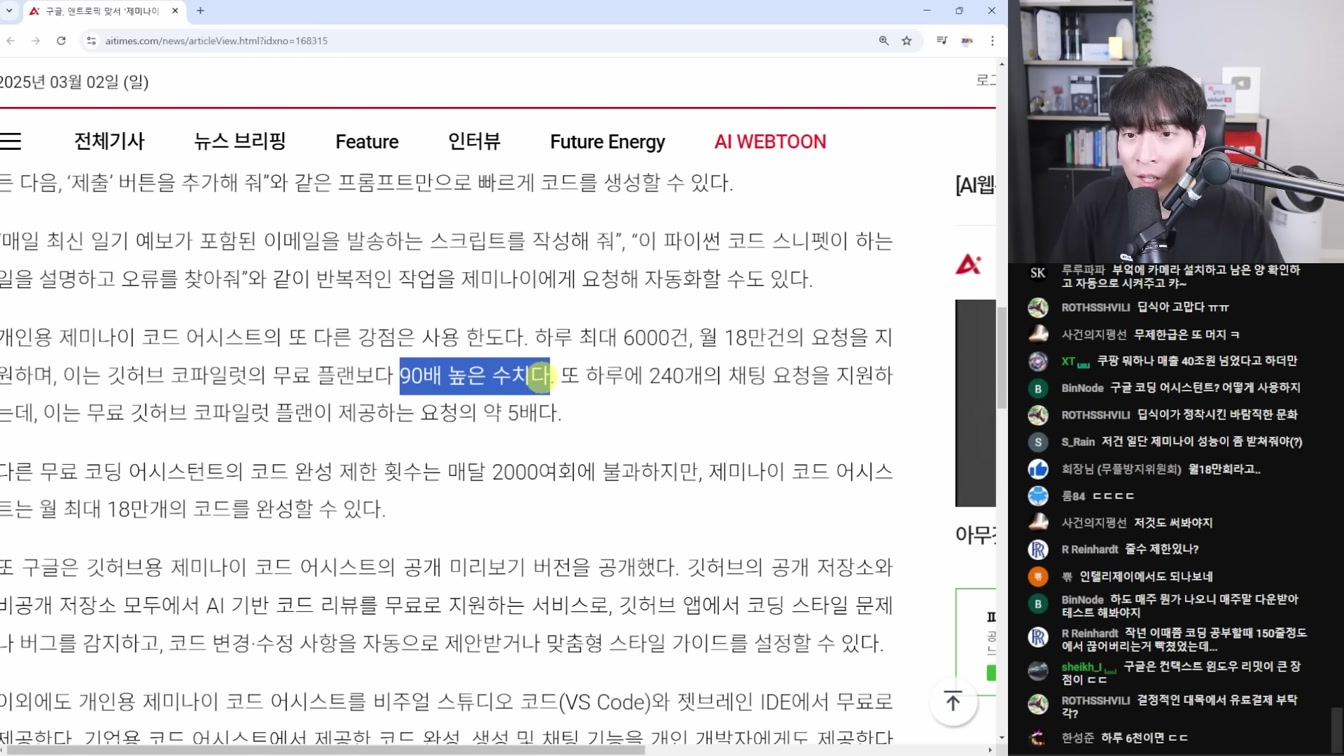Click the XT user avatar

tap(1038, 361)
